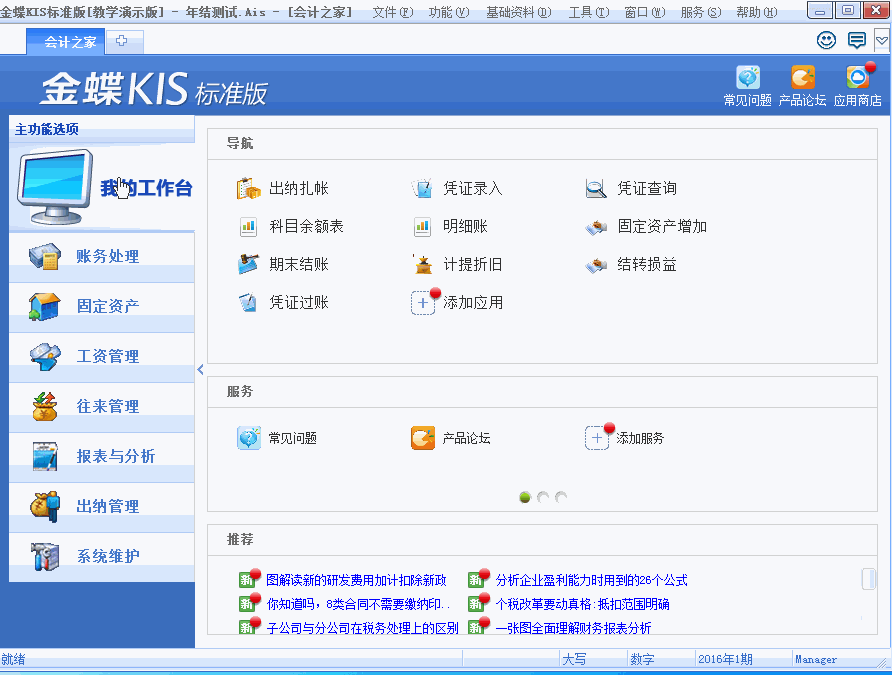Click 2016年1期 period in status bar
The width and height of the screenshot is (892, 675).
pos(725,659)
